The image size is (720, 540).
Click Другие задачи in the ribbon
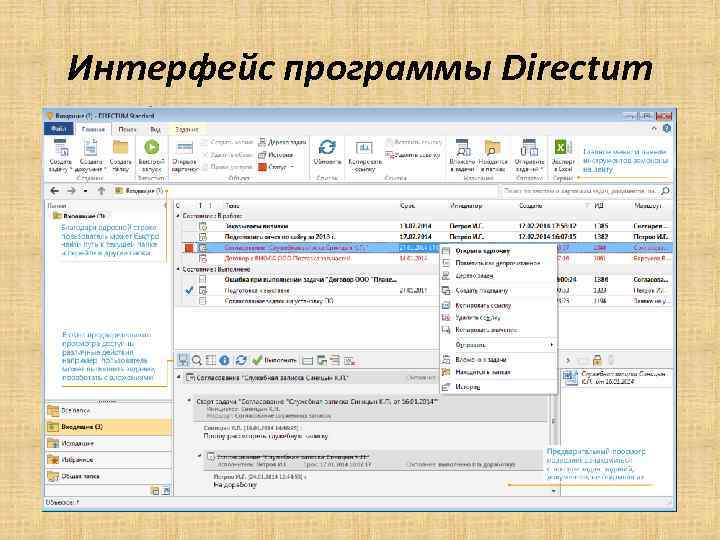click(x=282, y=142)
